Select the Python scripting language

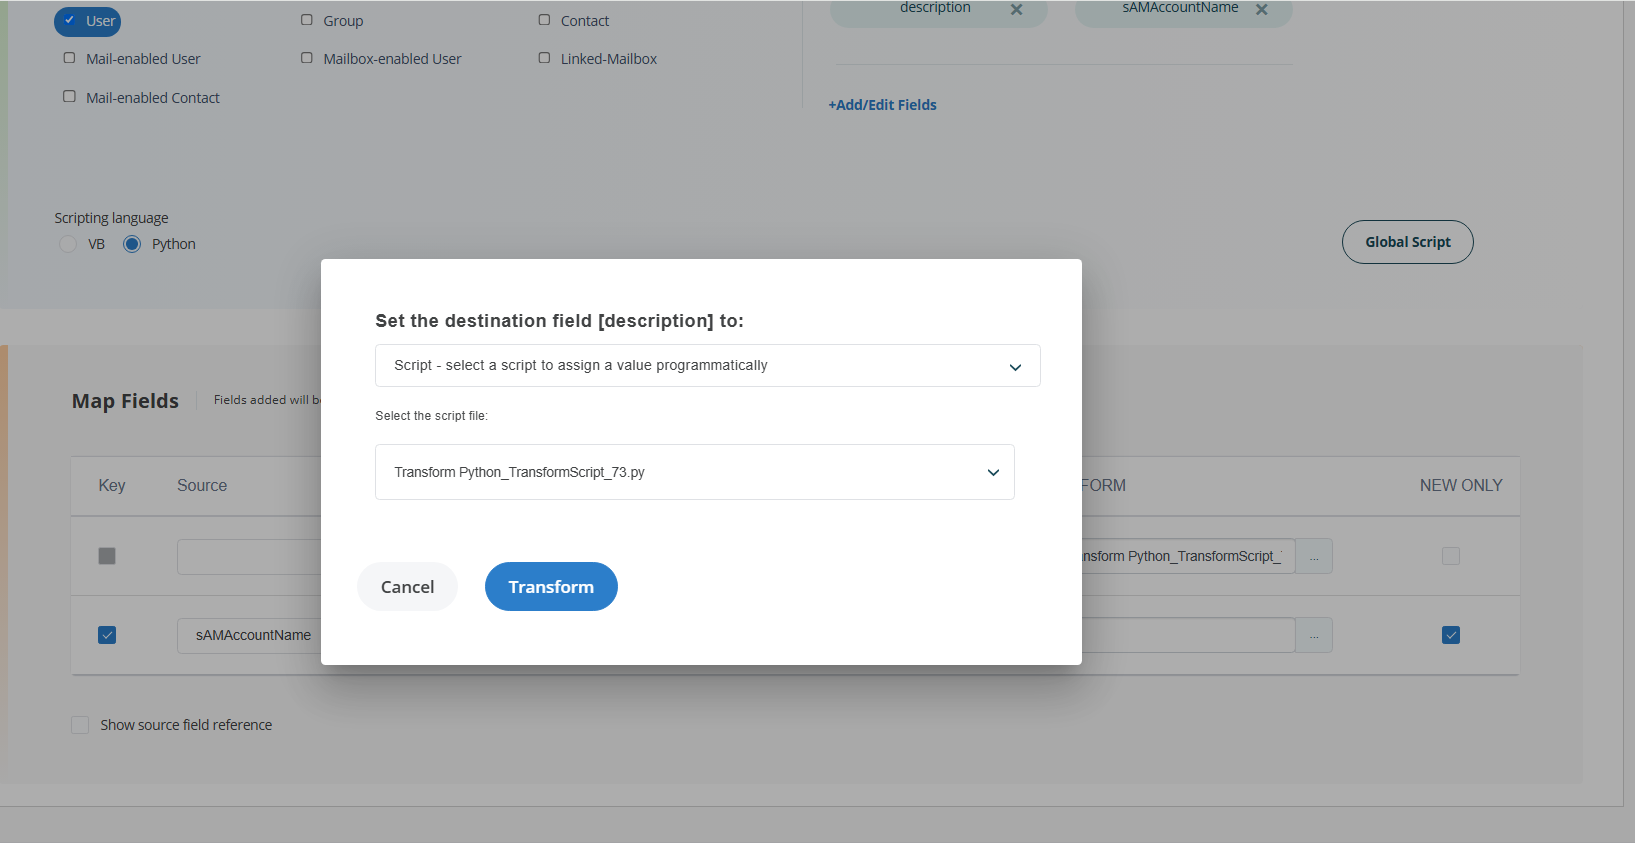click(132, 244)
